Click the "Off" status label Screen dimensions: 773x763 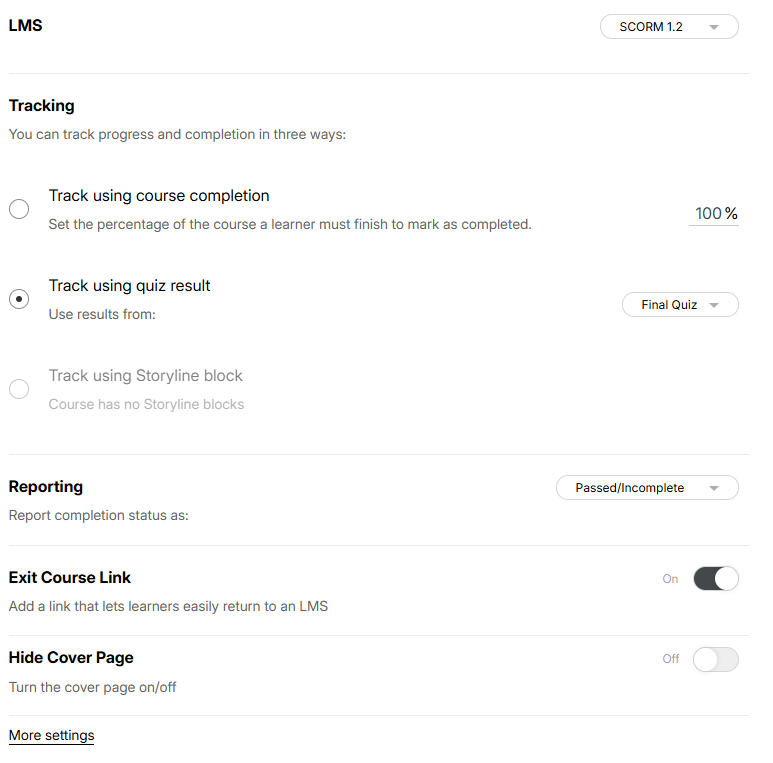(671, 659)
